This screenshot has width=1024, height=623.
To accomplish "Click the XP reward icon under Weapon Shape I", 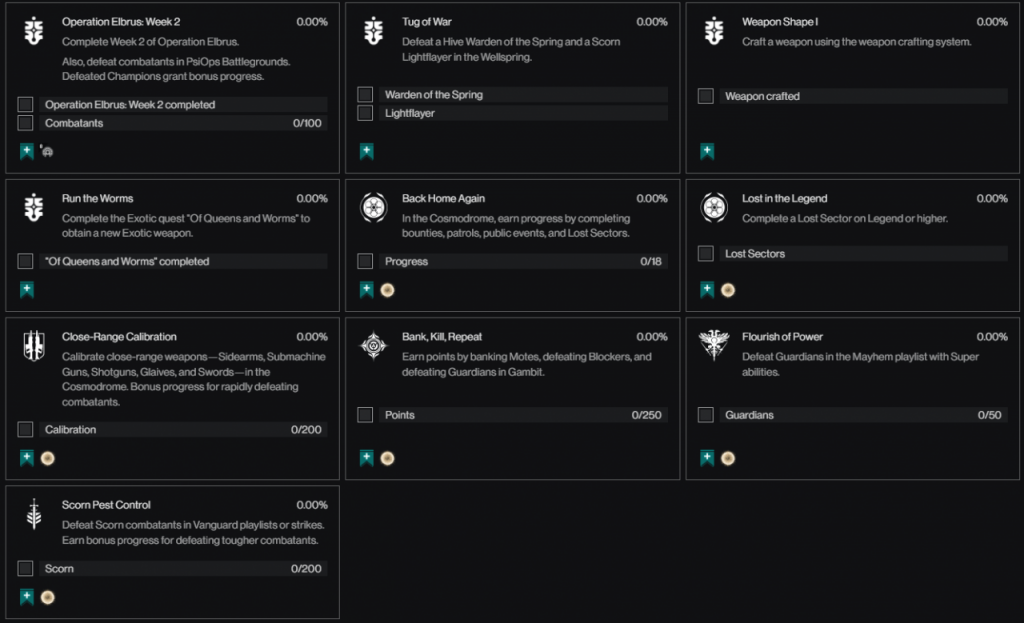I will [x=706, y=152].
